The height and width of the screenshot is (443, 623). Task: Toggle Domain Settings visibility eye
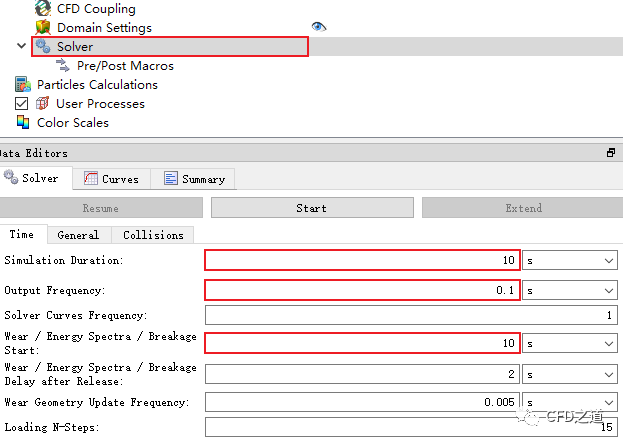(319, 28)
